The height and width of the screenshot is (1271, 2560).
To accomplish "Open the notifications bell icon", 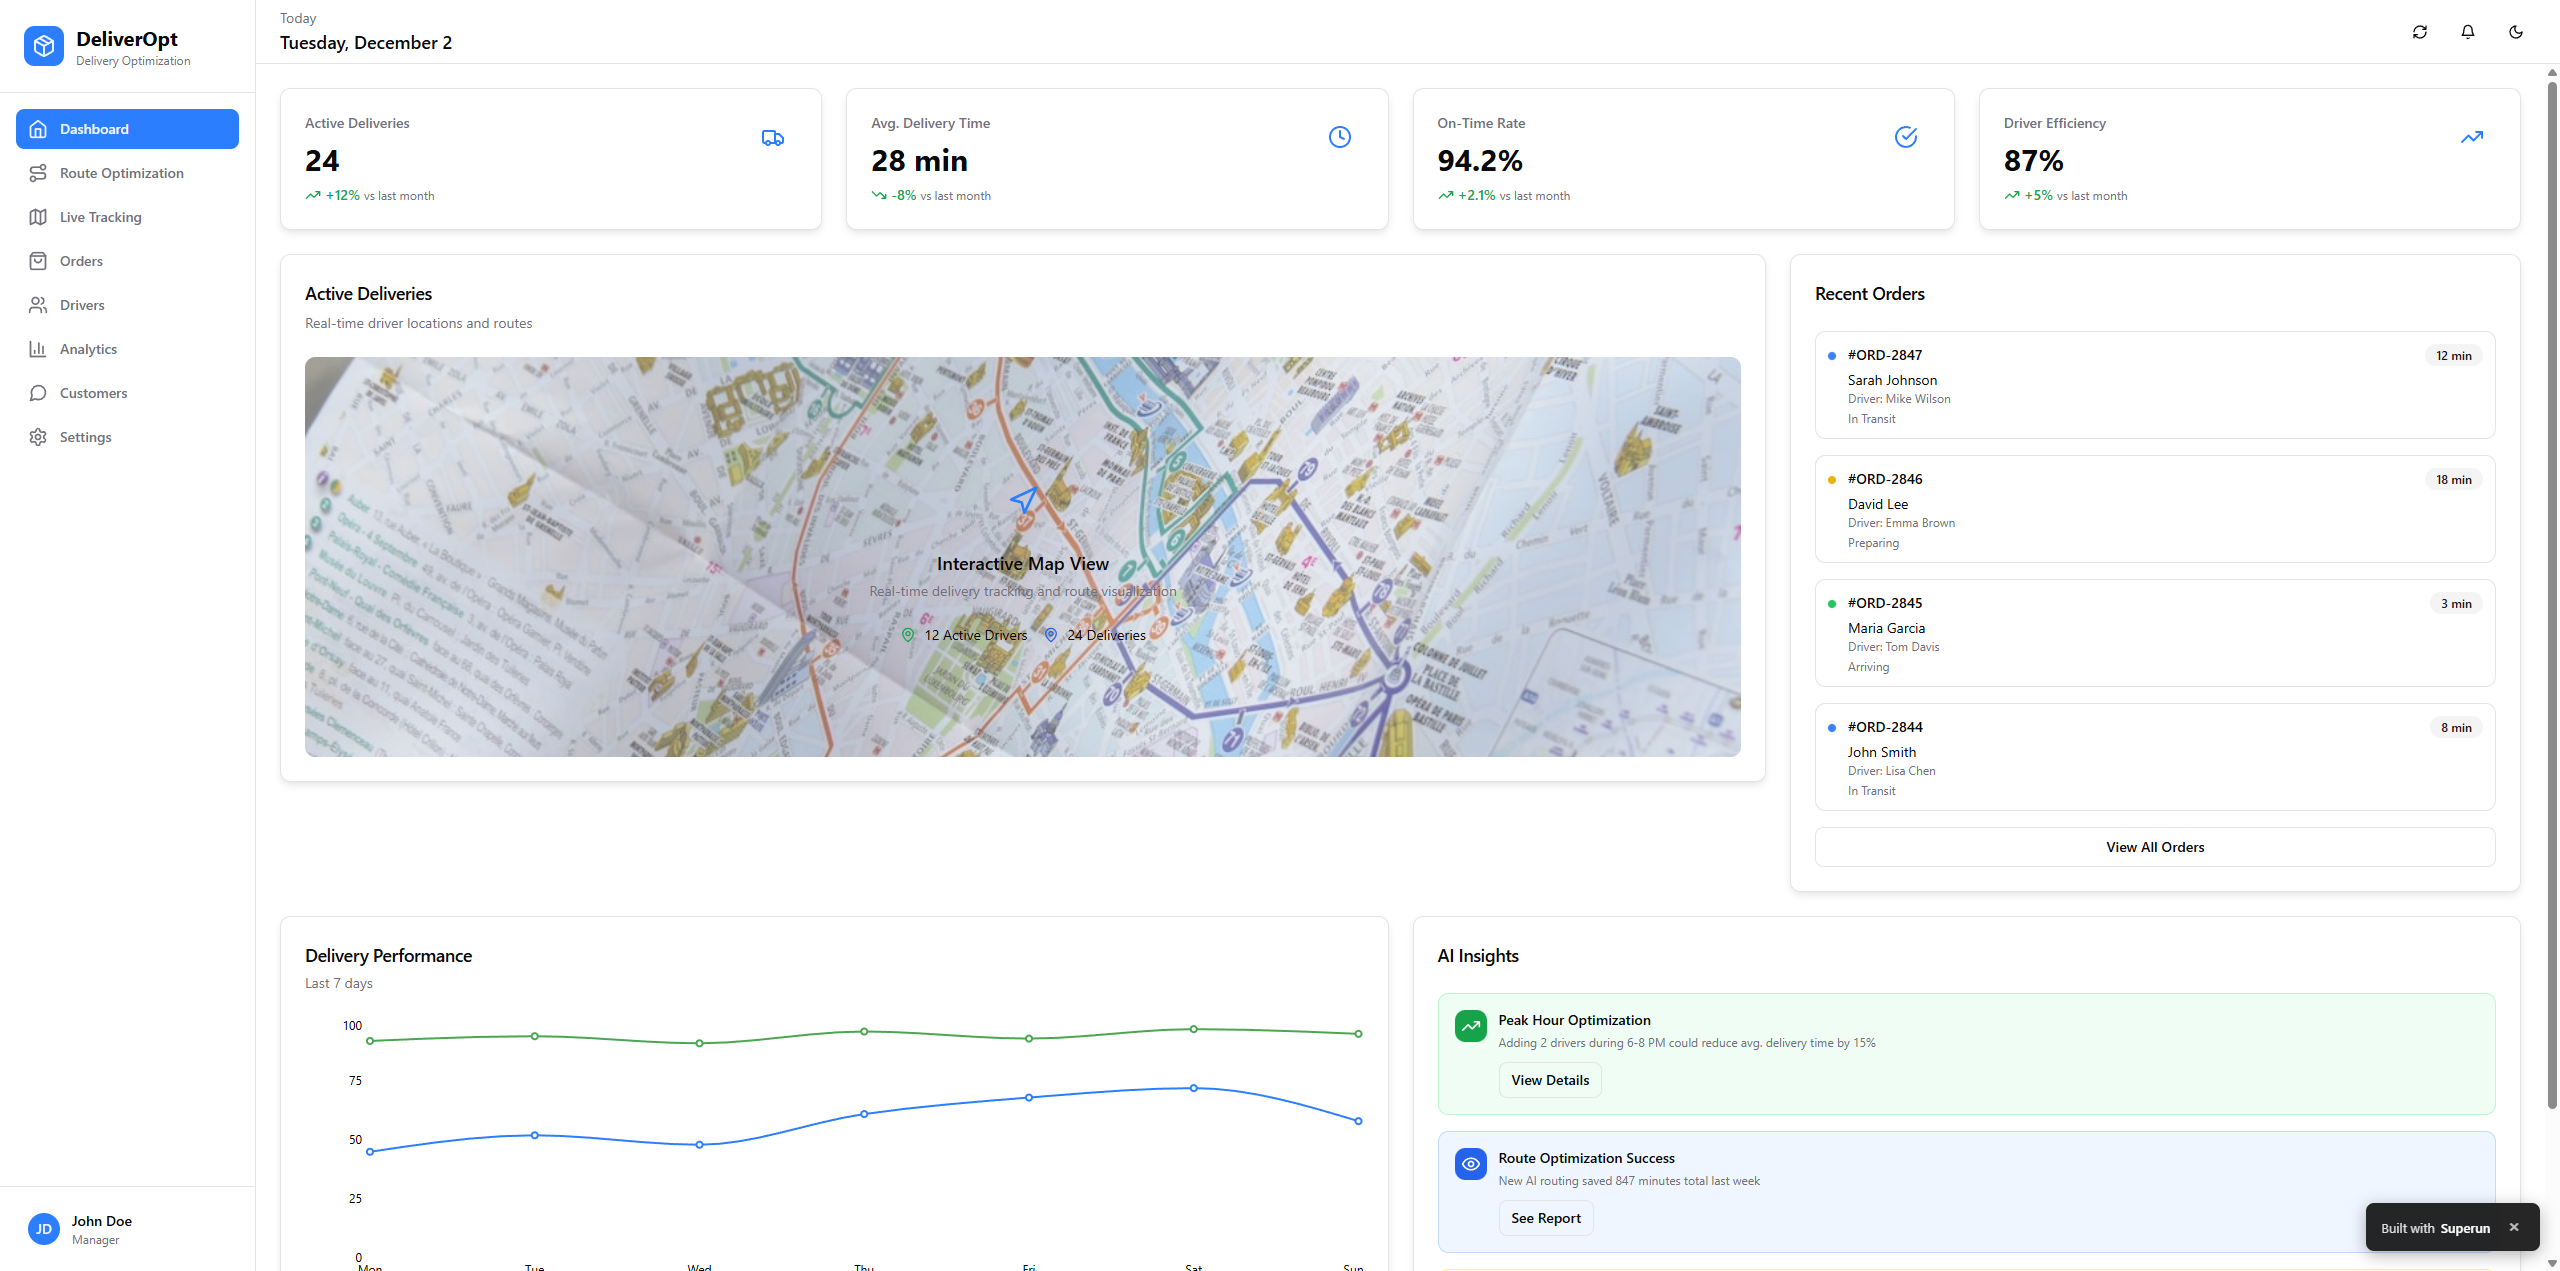I will [x=2467, y=32].
